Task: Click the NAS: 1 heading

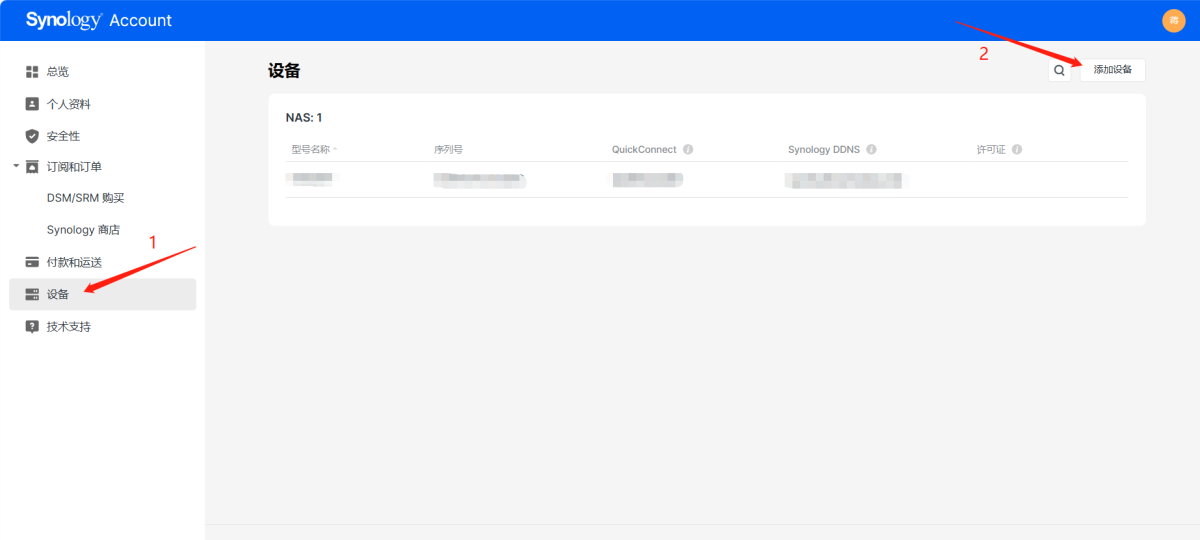Action: coord(304,118)
